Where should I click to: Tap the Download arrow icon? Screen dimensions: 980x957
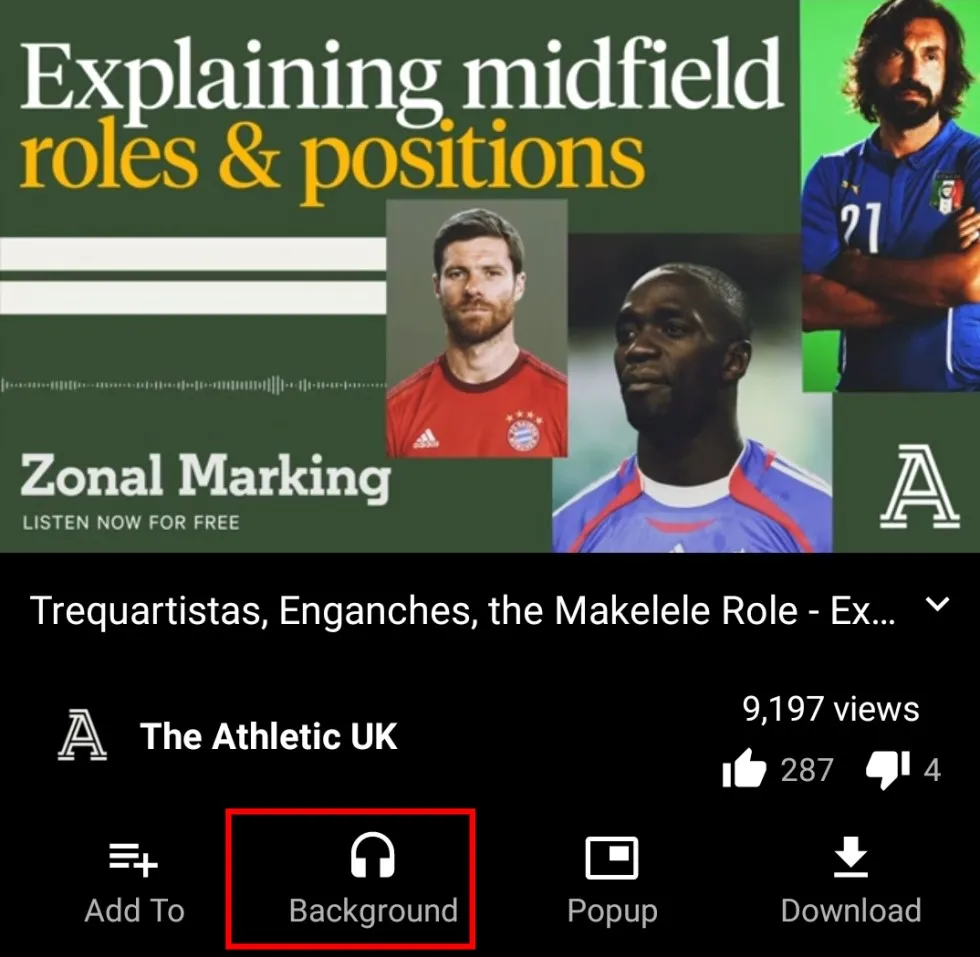pyautogui.click(x=851, y=858)
